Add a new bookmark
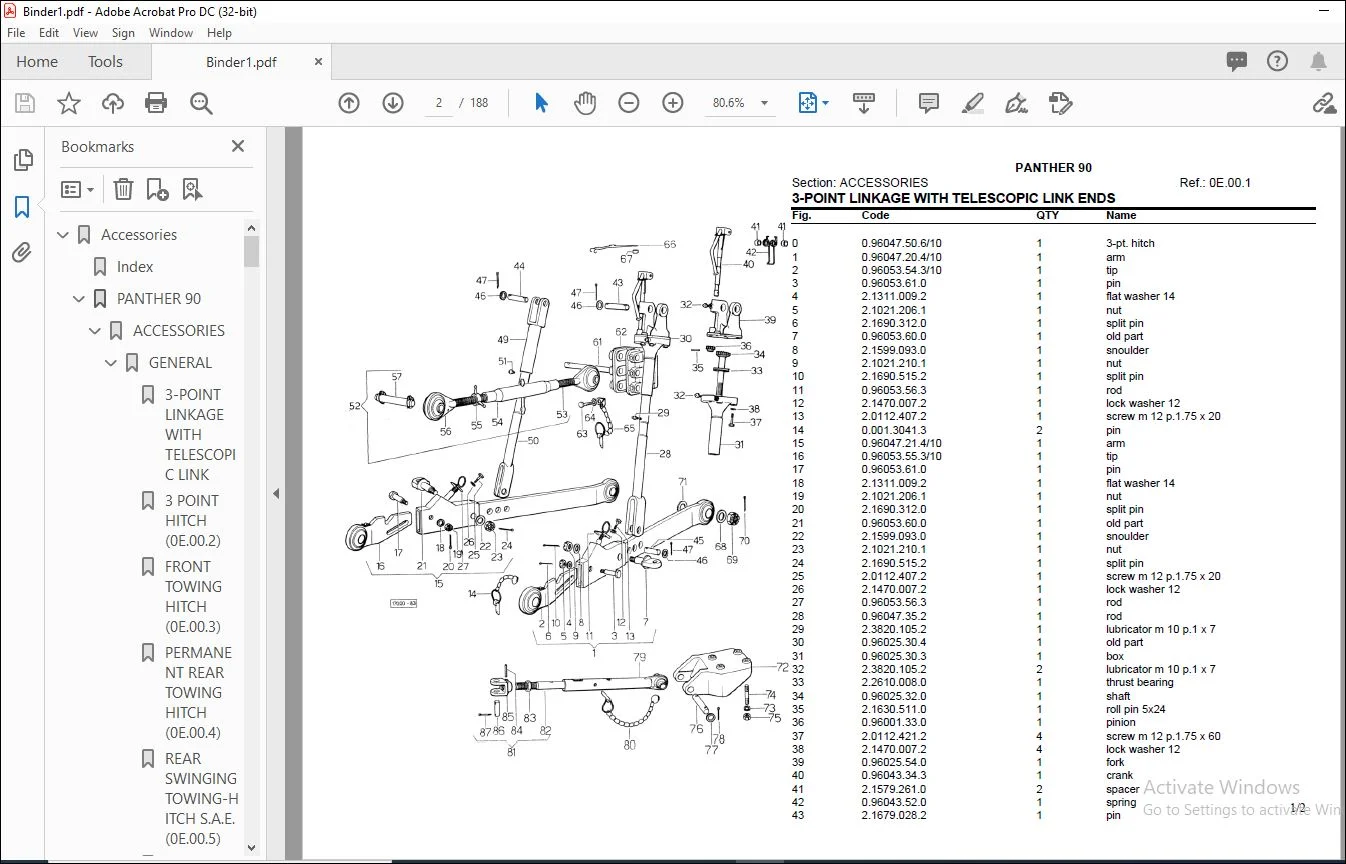 (x=157, y=189)
